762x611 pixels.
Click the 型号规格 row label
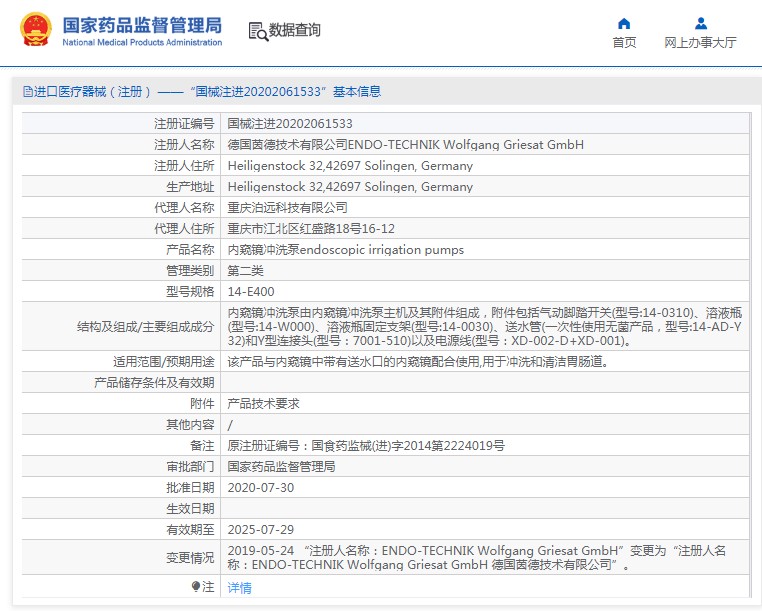point(190,292)
